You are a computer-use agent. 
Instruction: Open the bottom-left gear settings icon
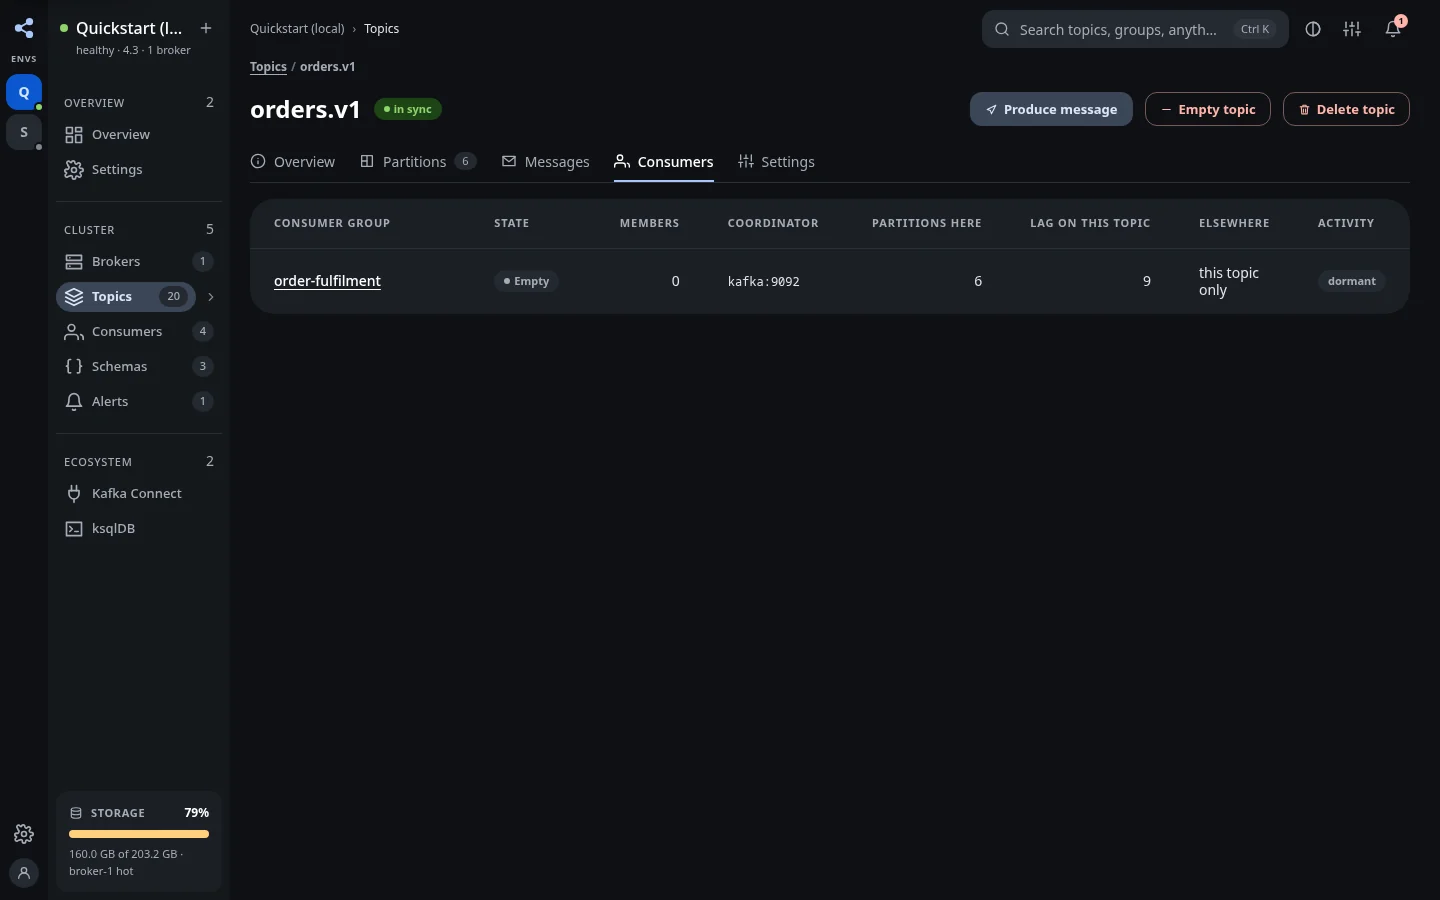pos(24,834)
